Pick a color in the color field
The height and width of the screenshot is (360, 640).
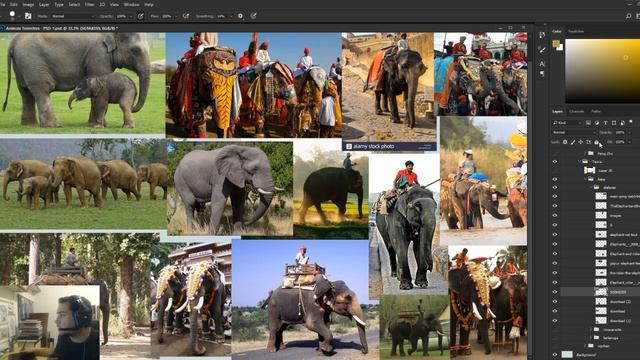click(x=602, y=71)
